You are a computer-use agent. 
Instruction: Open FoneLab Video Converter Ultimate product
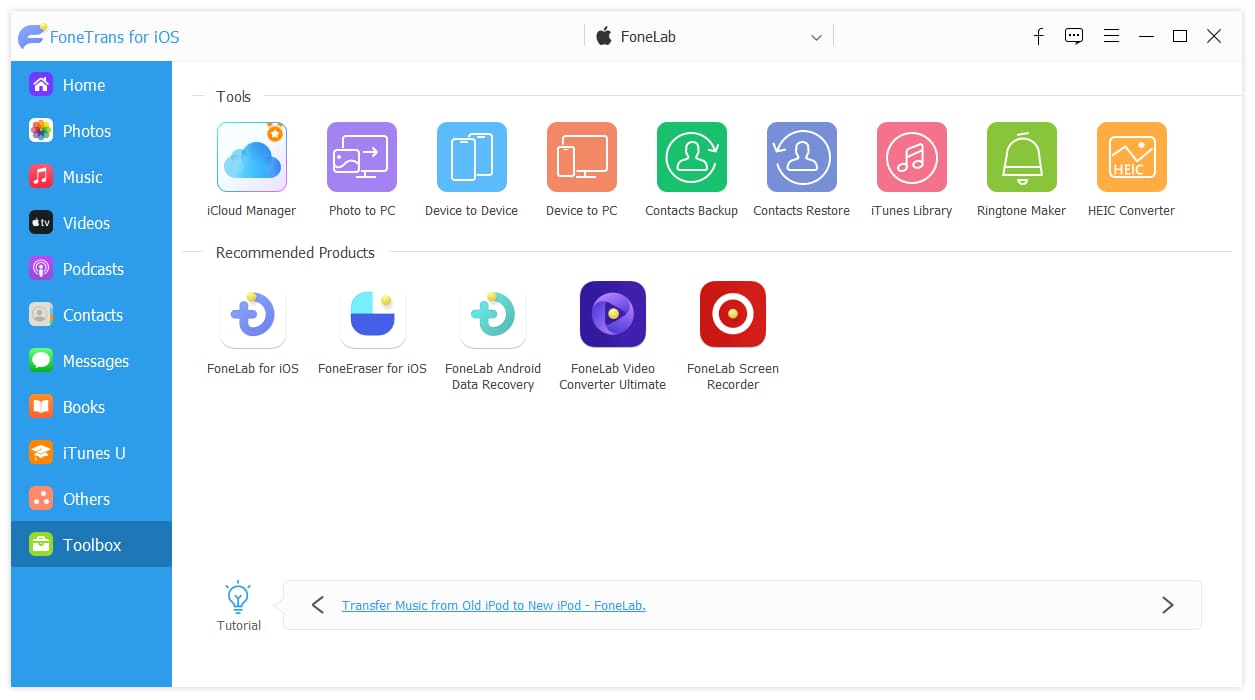(613, 314)
